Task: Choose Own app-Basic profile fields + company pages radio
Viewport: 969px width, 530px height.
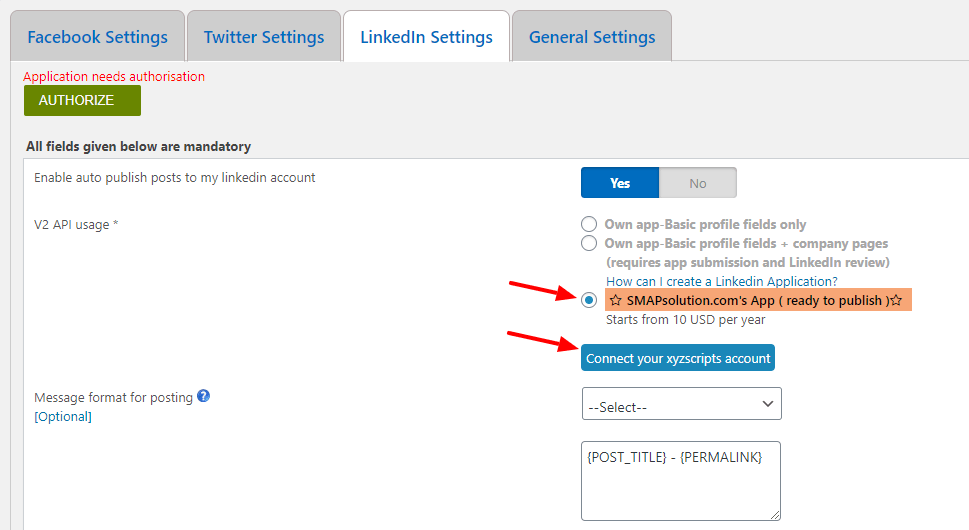Action: 589,243
